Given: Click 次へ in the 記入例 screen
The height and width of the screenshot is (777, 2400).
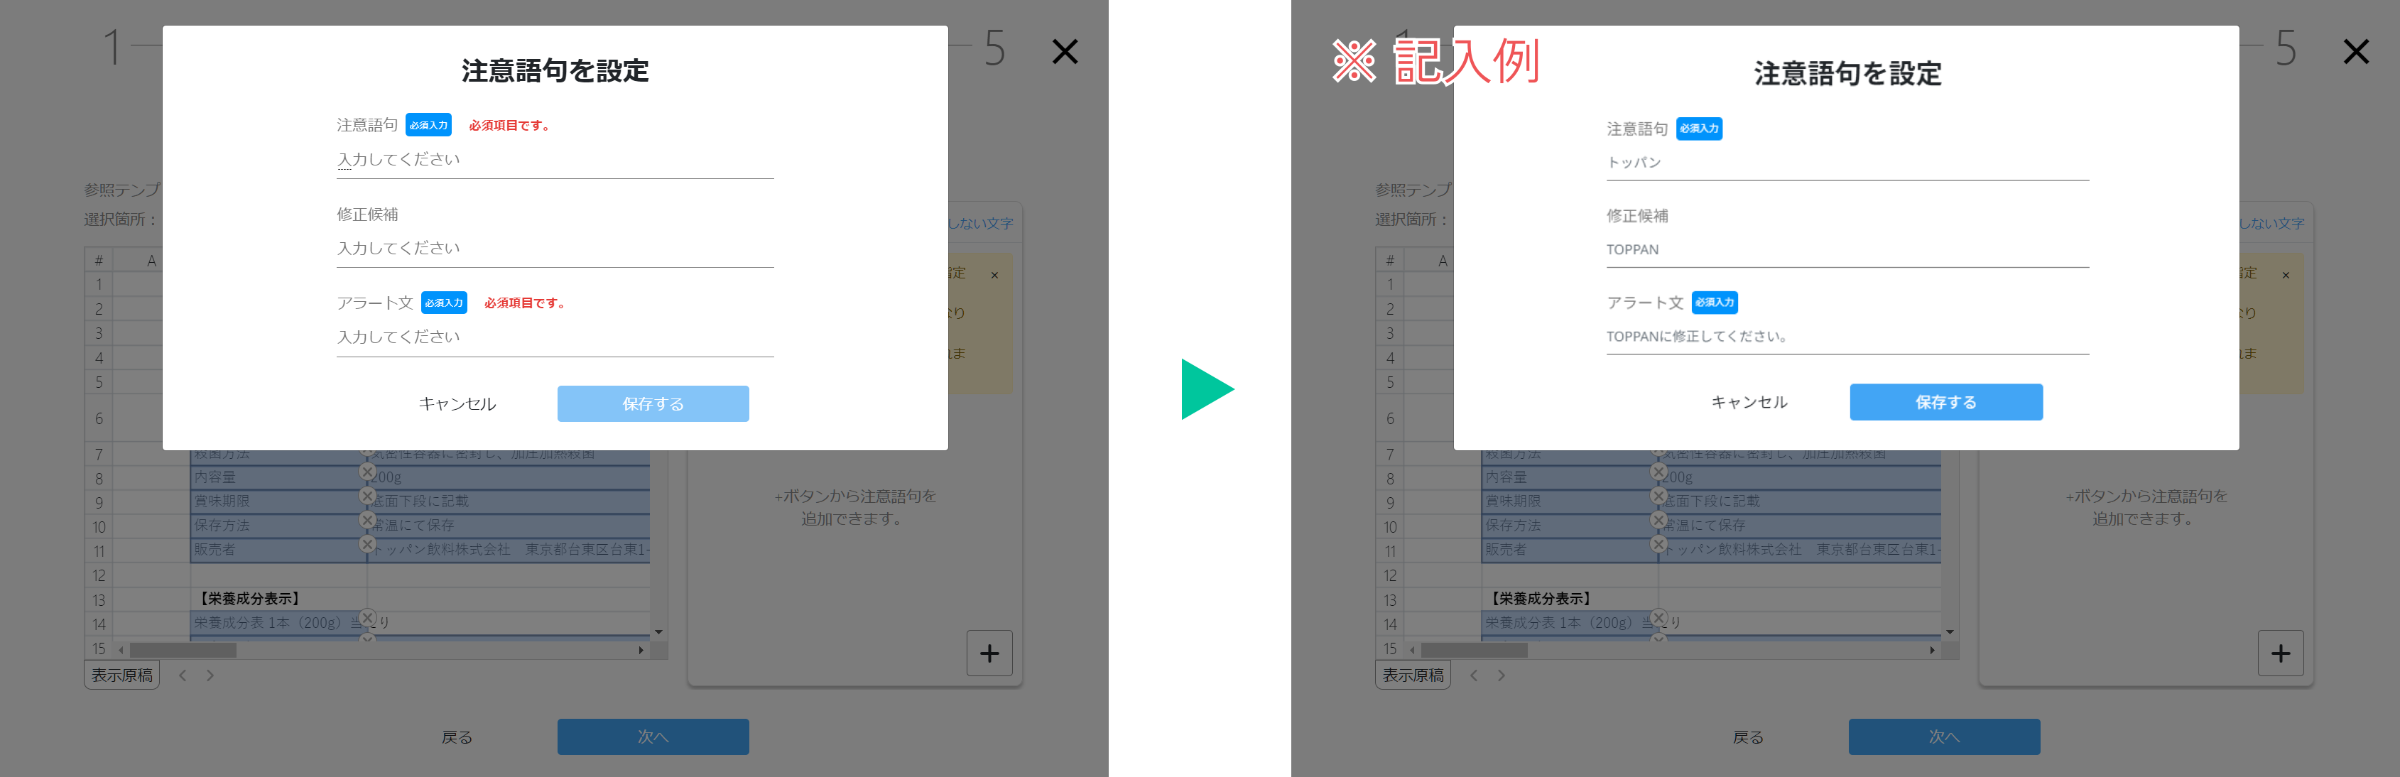Looking at the screenshot, I should coord(1944,737).
